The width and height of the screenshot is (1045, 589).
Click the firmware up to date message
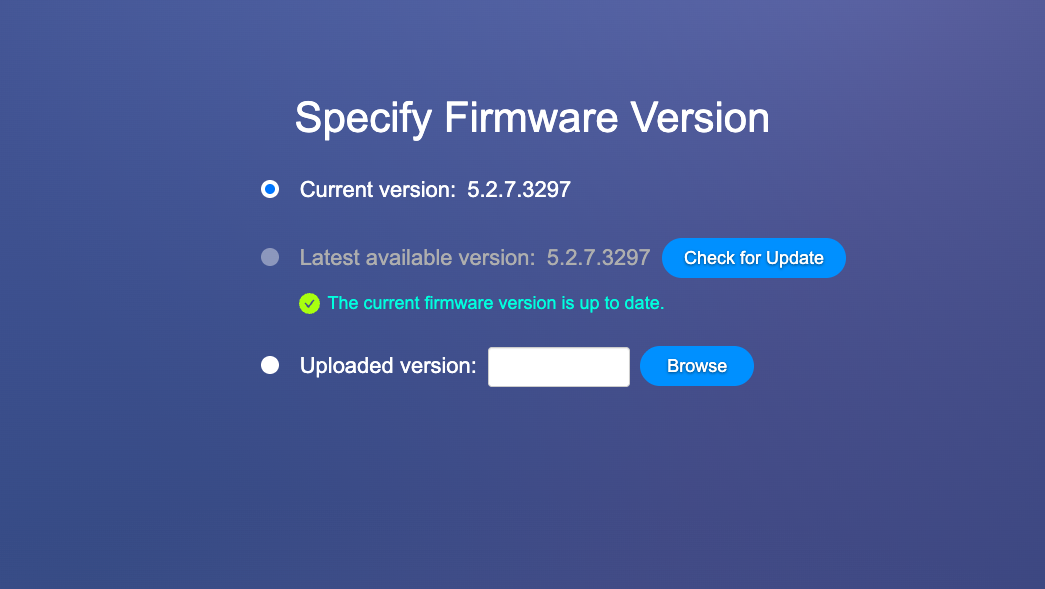pyautogui.click(x=495, y=303)
